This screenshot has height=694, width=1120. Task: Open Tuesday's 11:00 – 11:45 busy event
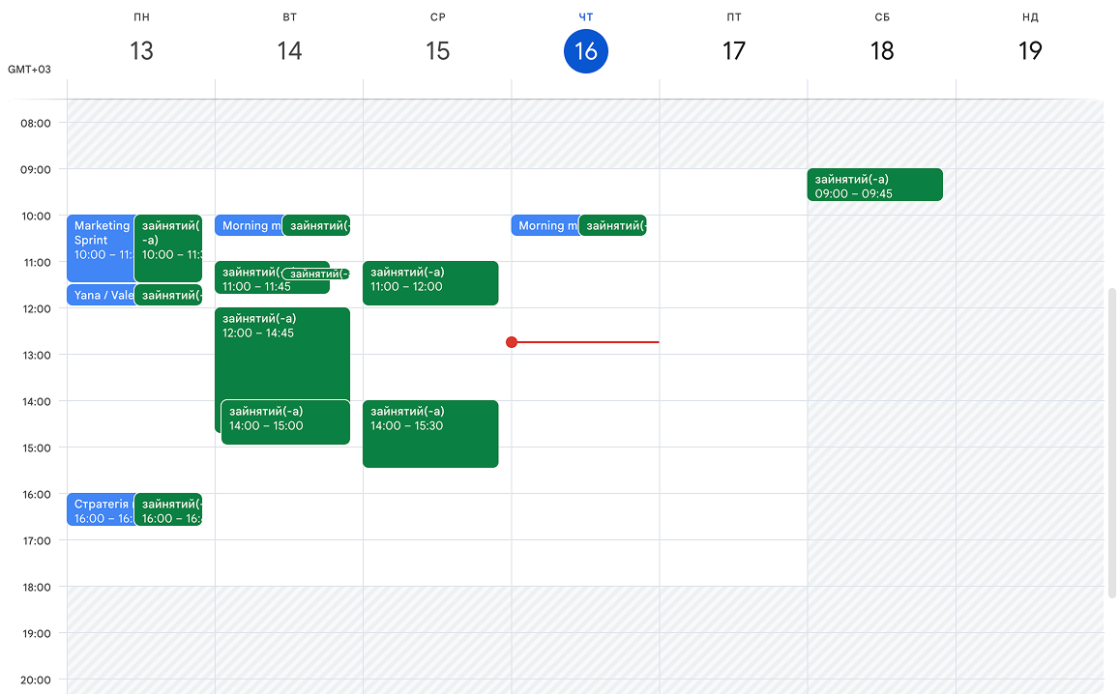click(x=250, y=285)
